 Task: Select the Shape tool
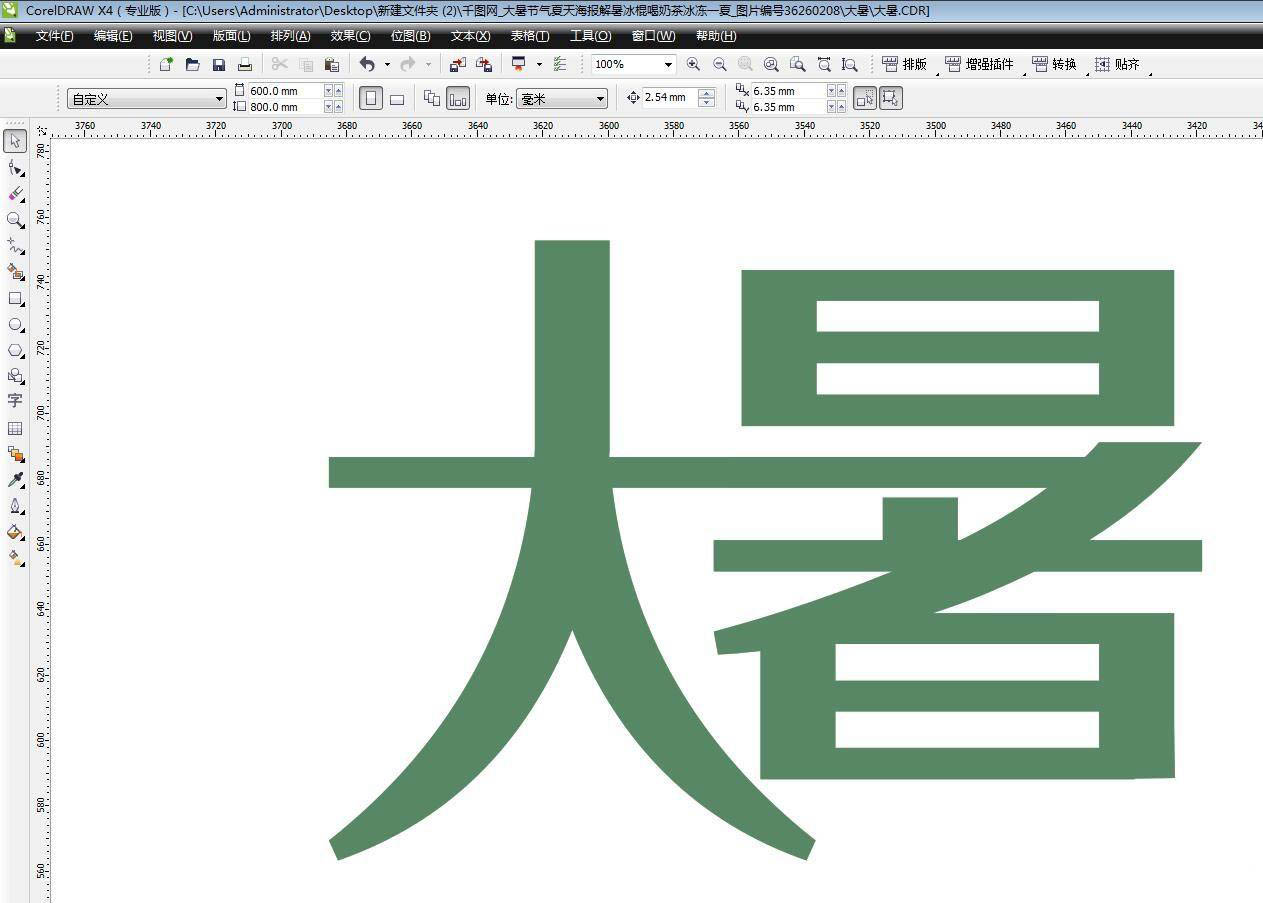pyautogui.click(x=14, y=167)
